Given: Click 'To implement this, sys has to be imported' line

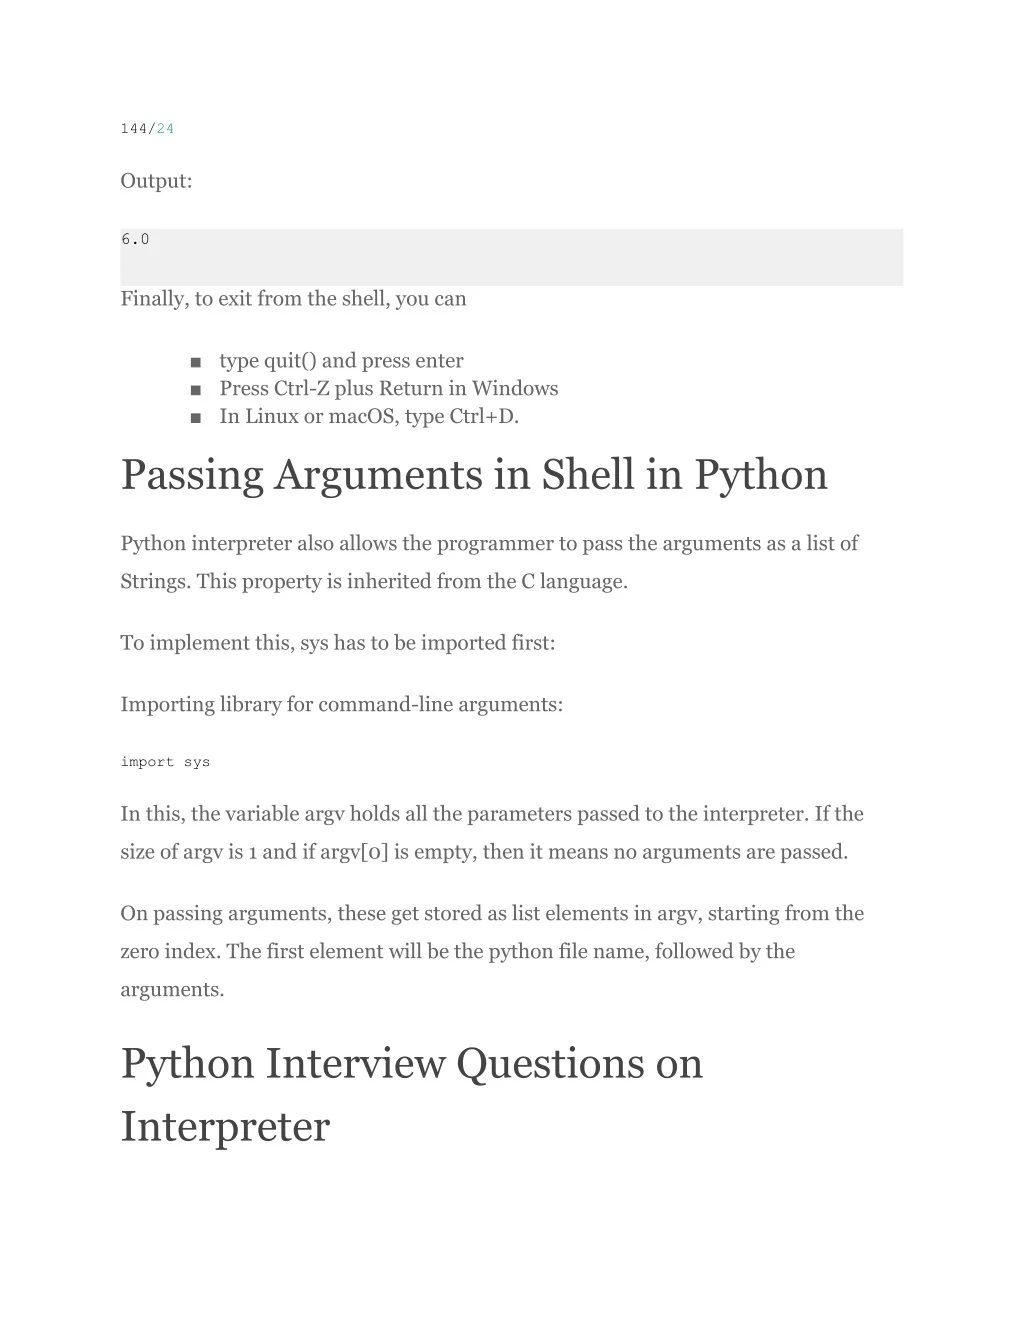Looking at the screenshot, I should tap(338, 643).
